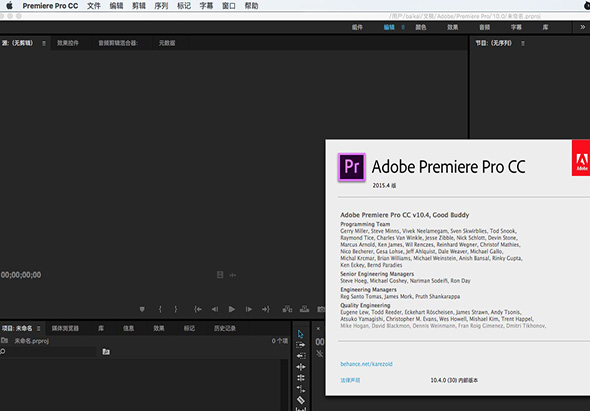Click the 0 个项 item count
The image size is (590, 411).
tap(280, 341)
